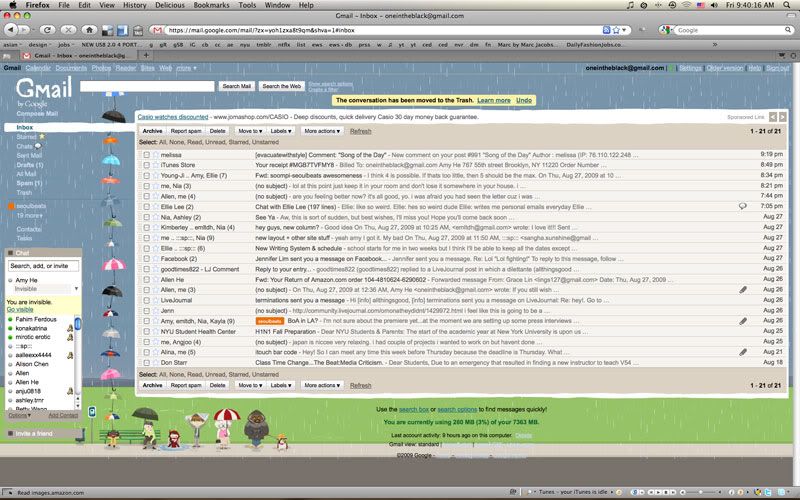Click the Delicious bookmarks toolbar icon
Screen dimensions: 800x500
pos(108,31)
